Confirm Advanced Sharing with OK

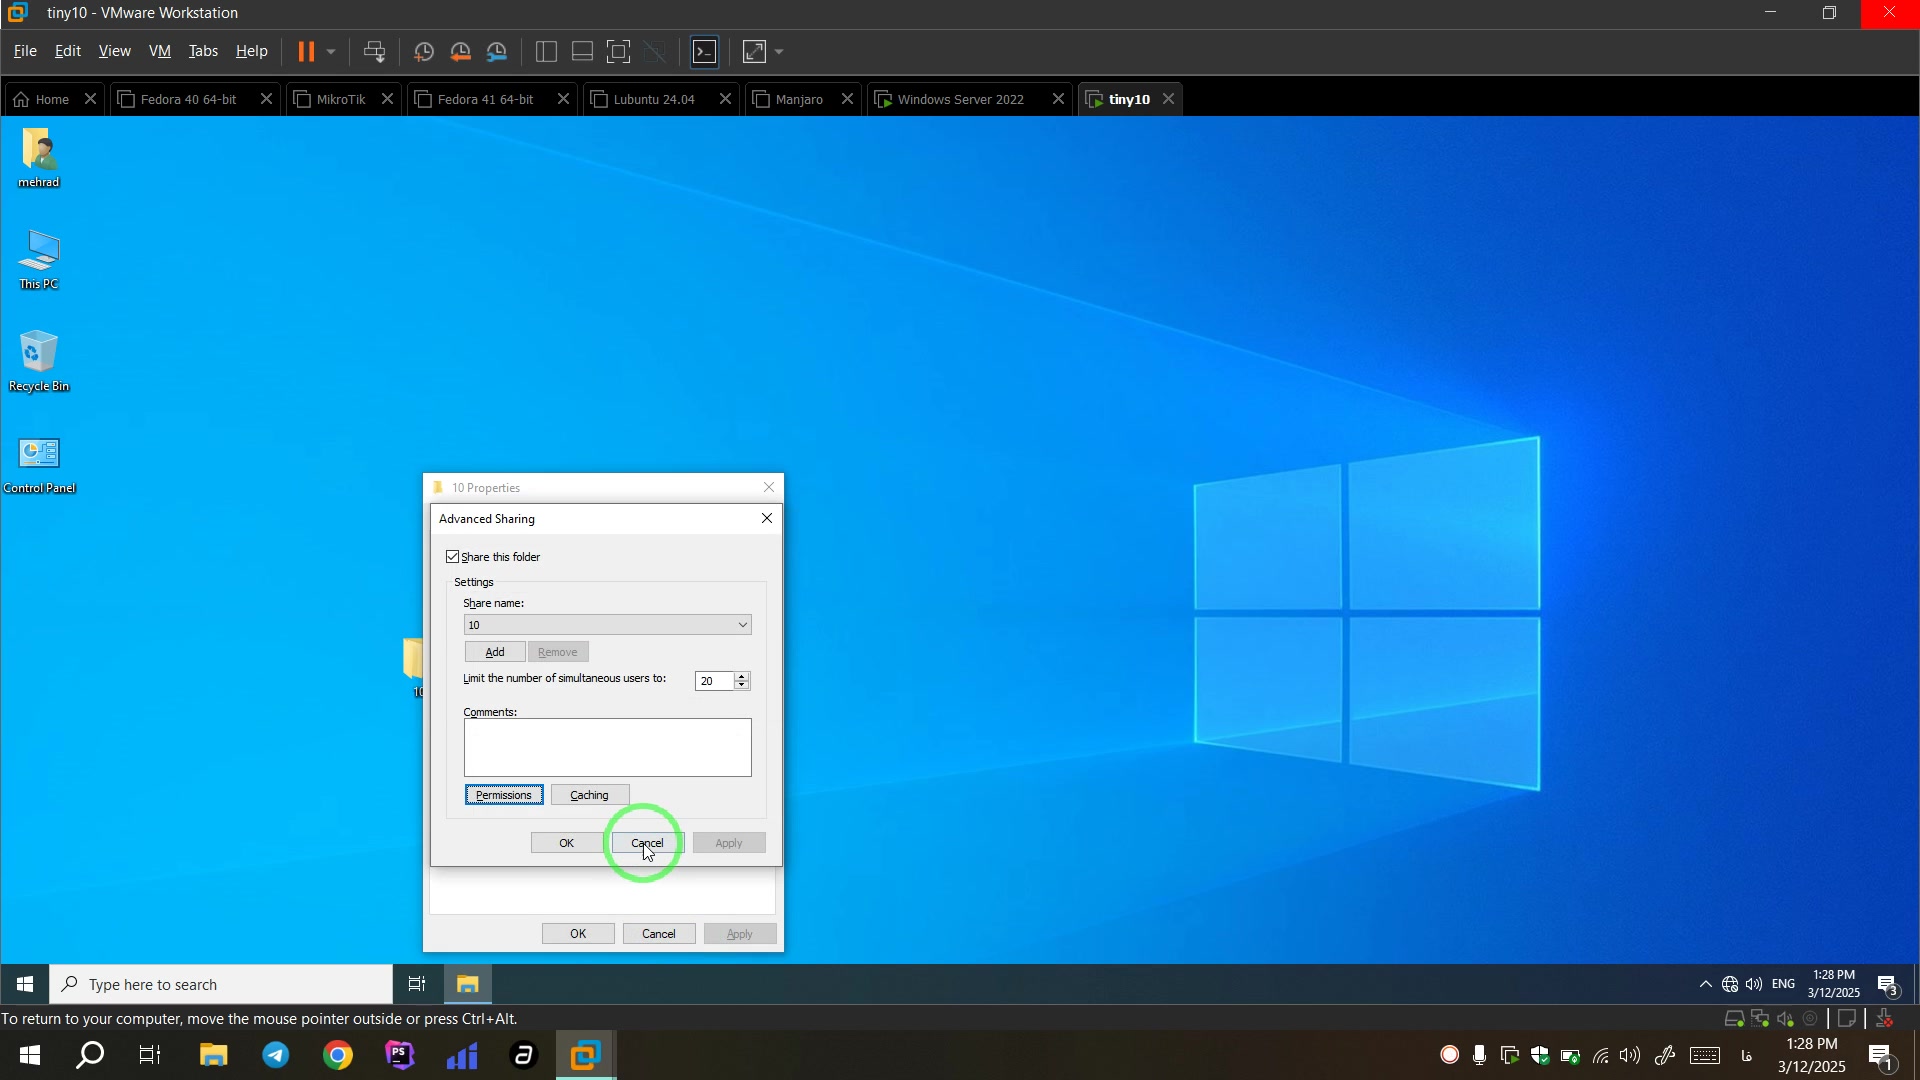tap(567, 843)
